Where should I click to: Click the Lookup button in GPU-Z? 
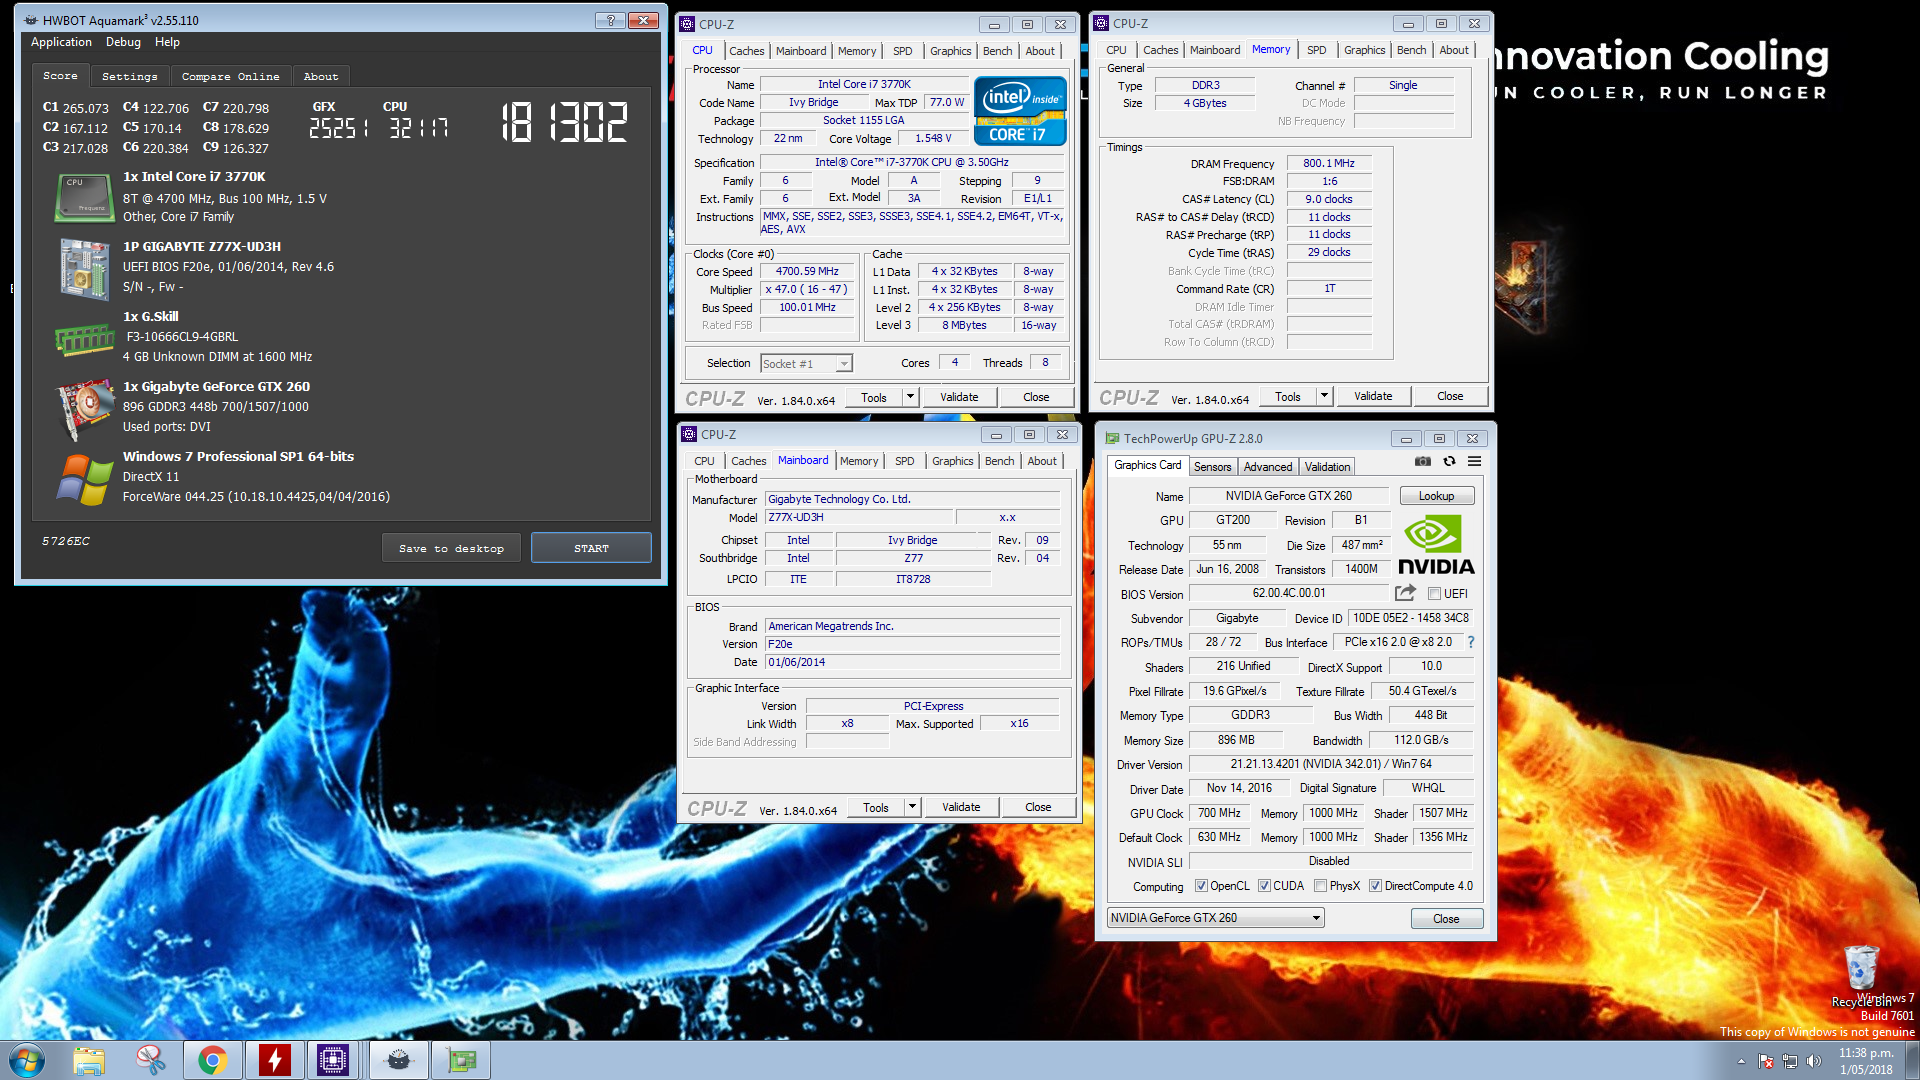pos(1436,496)
